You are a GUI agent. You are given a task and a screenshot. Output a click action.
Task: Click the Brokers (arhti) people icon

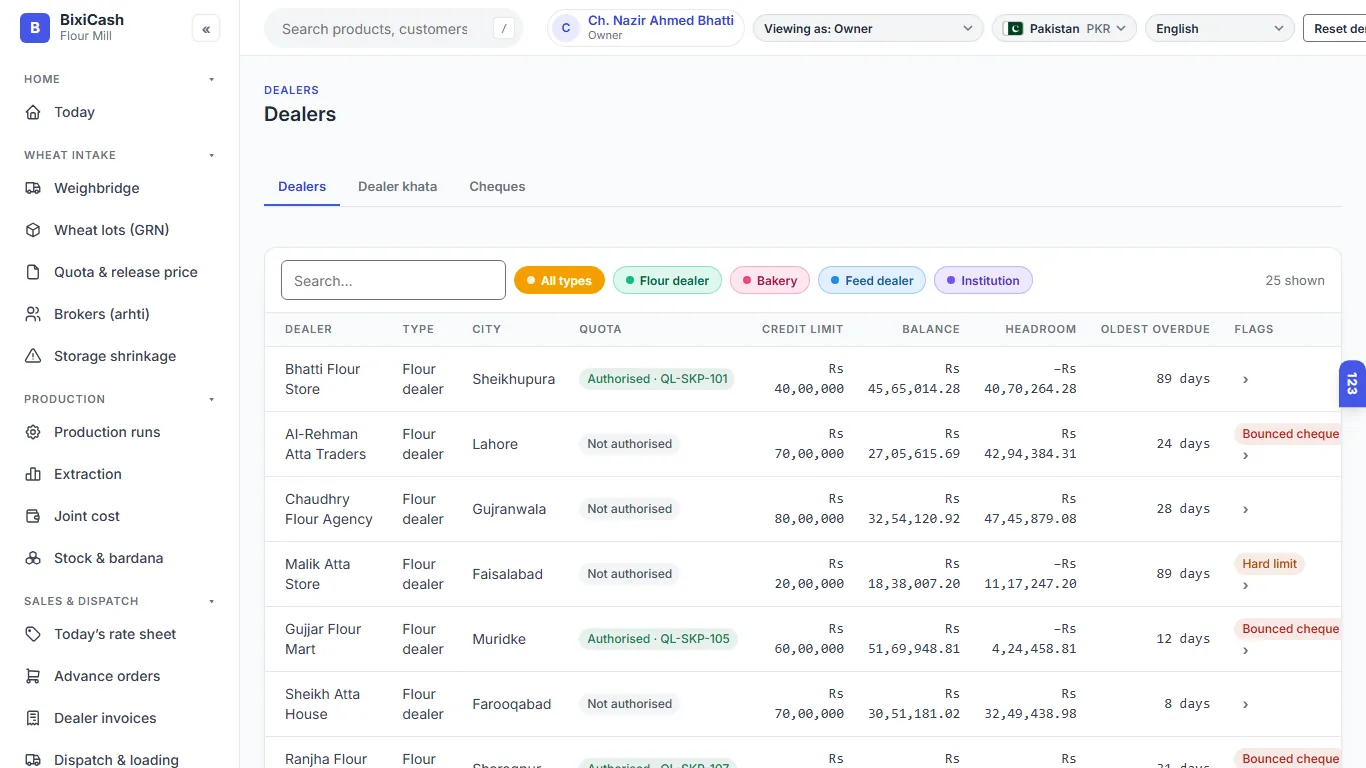(x=33, y=314)
